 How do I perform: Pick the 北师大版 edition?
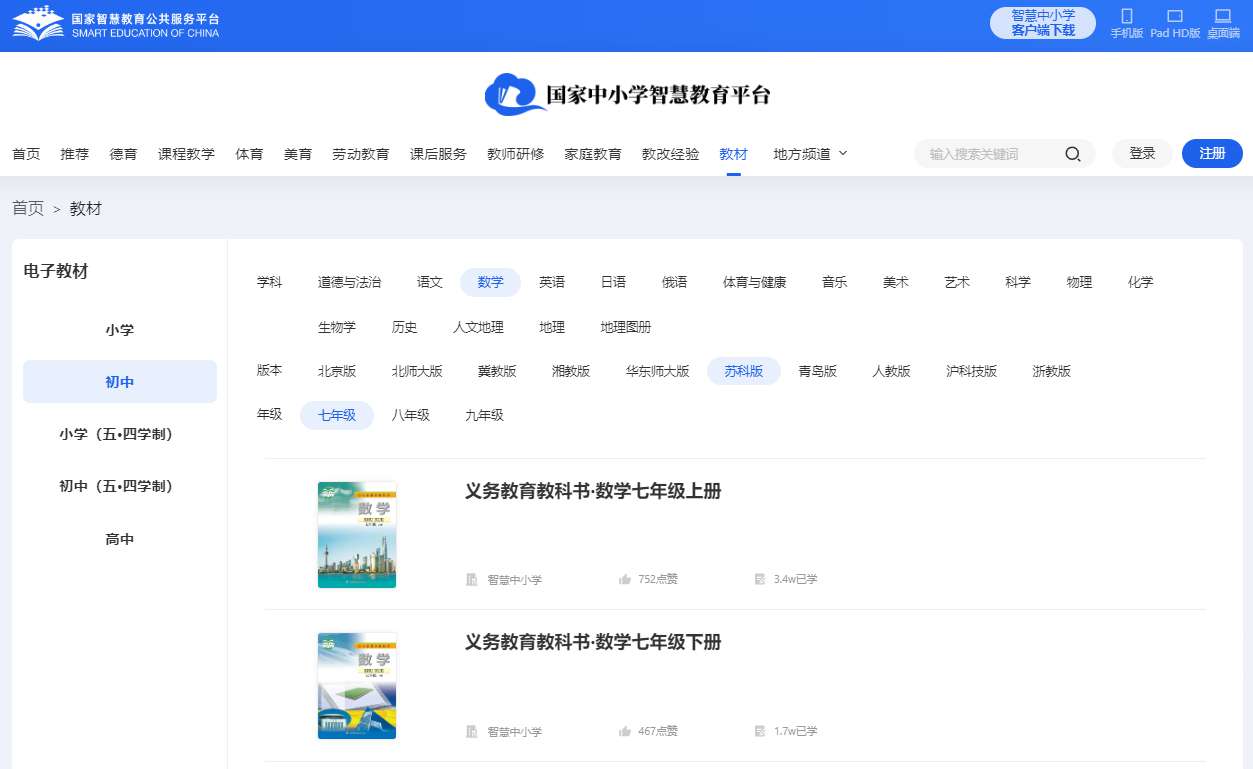coord(417,371)
